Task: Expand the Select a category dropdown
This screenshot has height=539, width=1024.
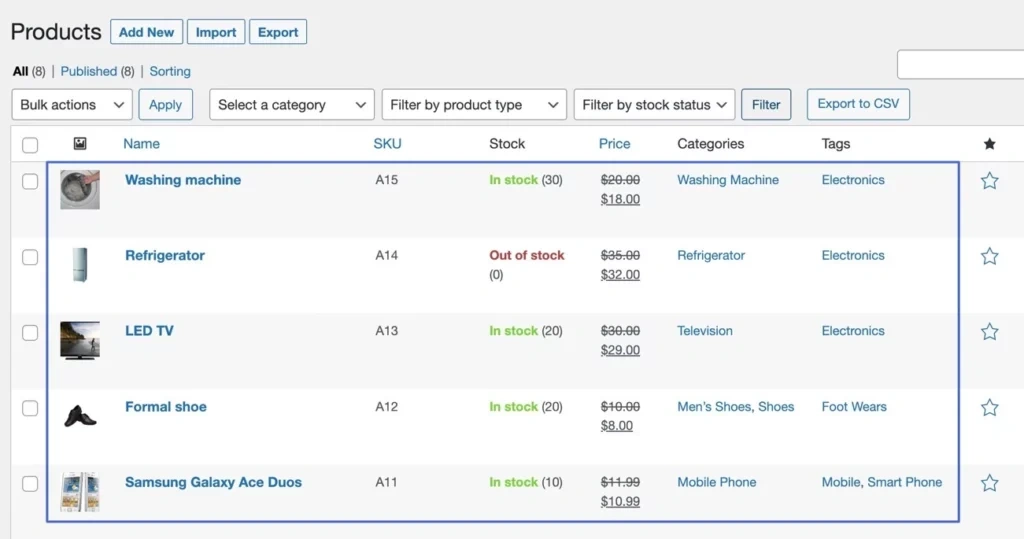Action: click(x=291, y=105)
